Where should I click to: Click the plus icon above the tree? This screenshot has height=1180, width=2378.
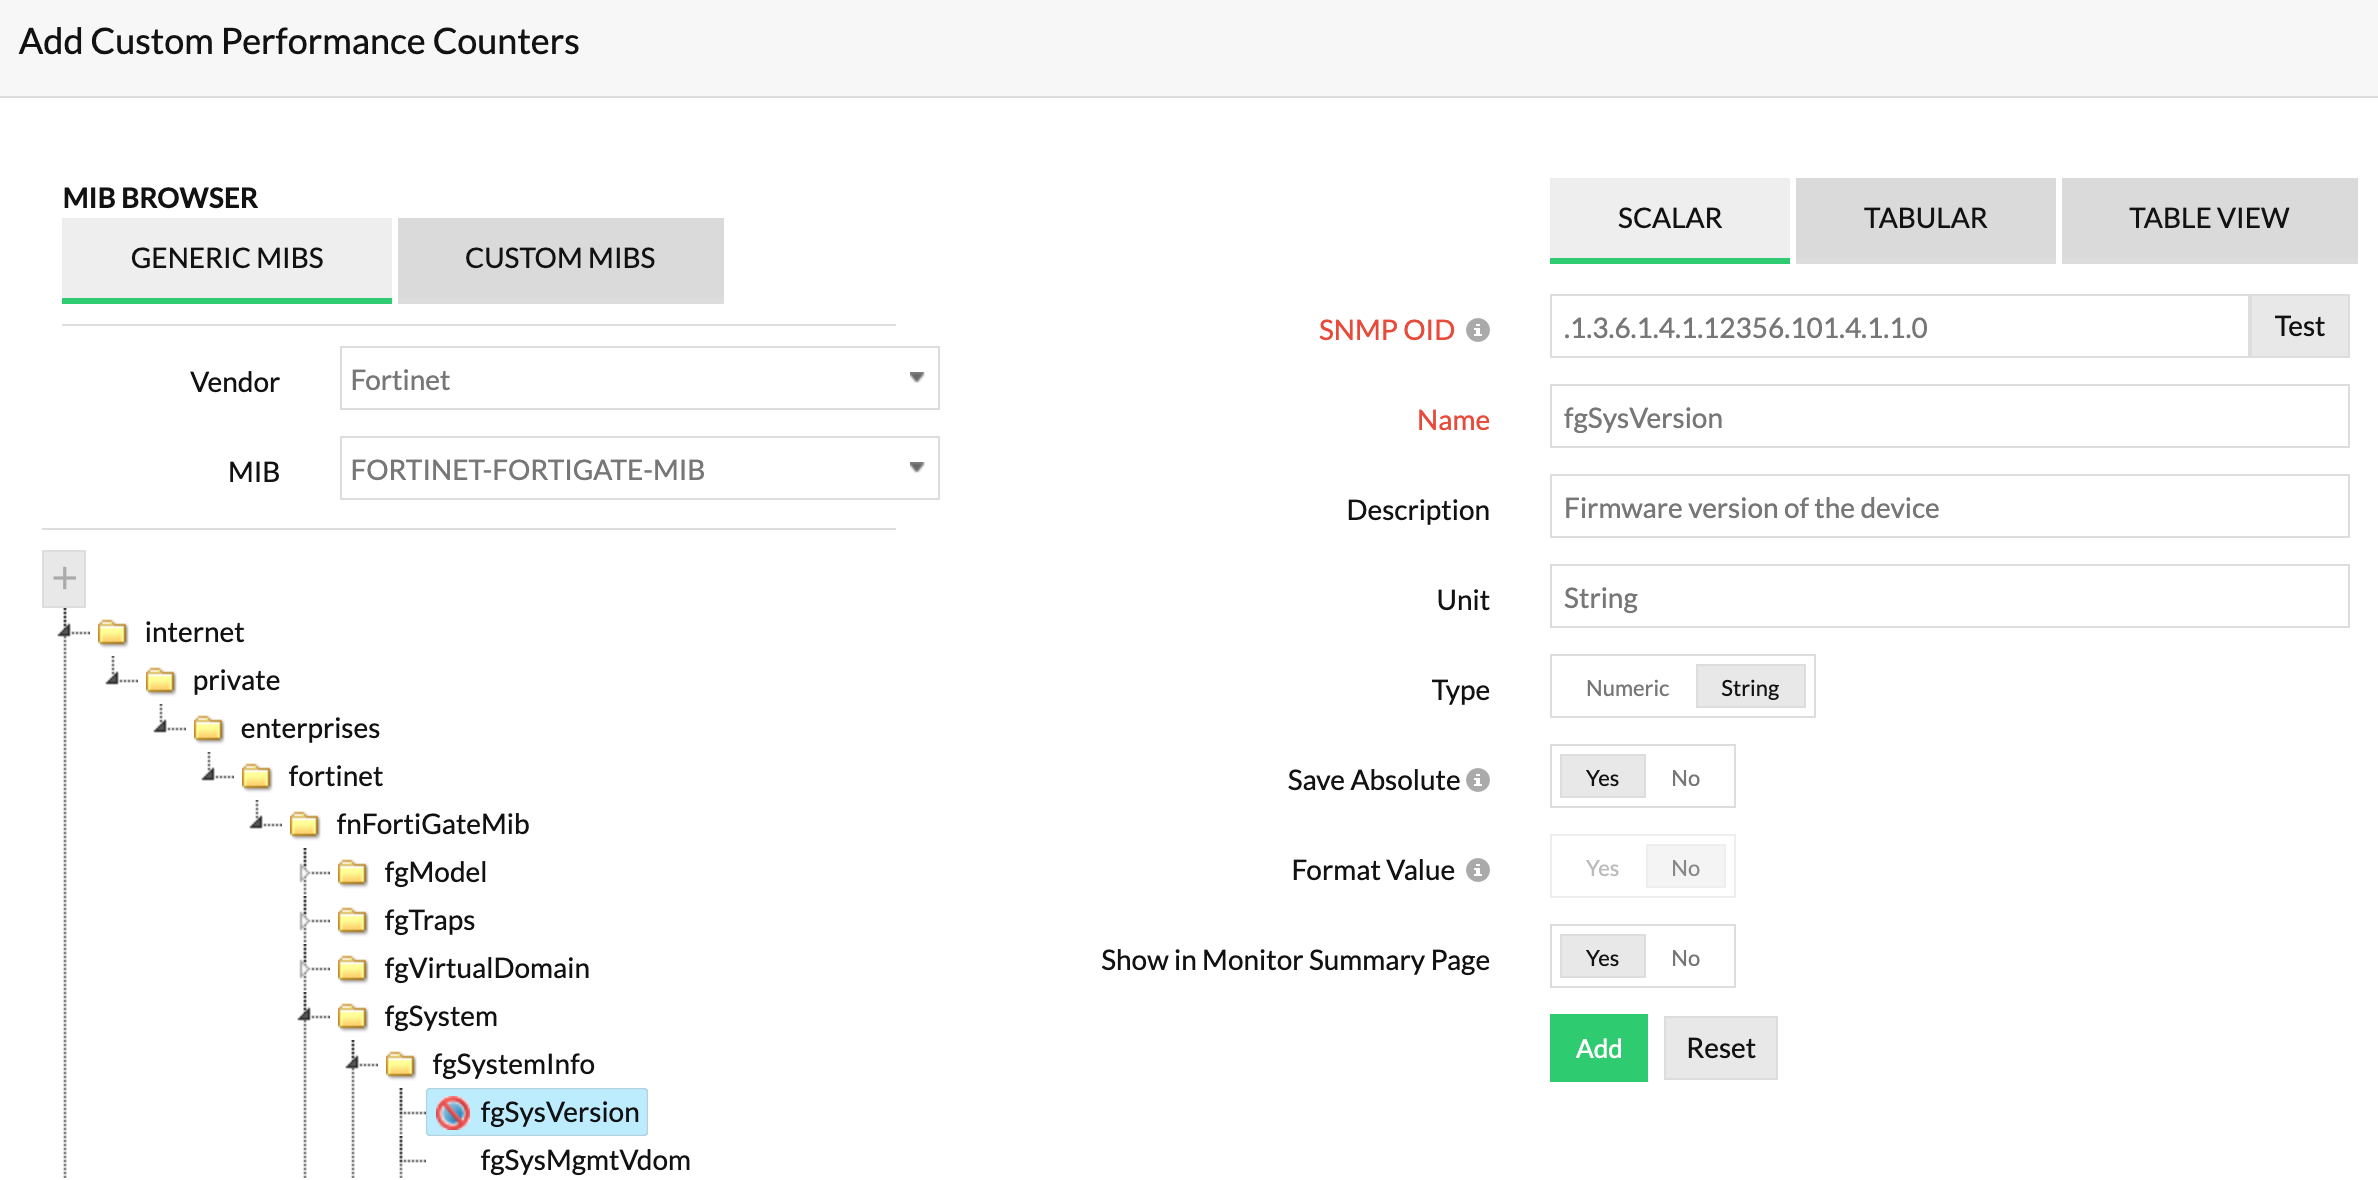[x=64, y=578]
